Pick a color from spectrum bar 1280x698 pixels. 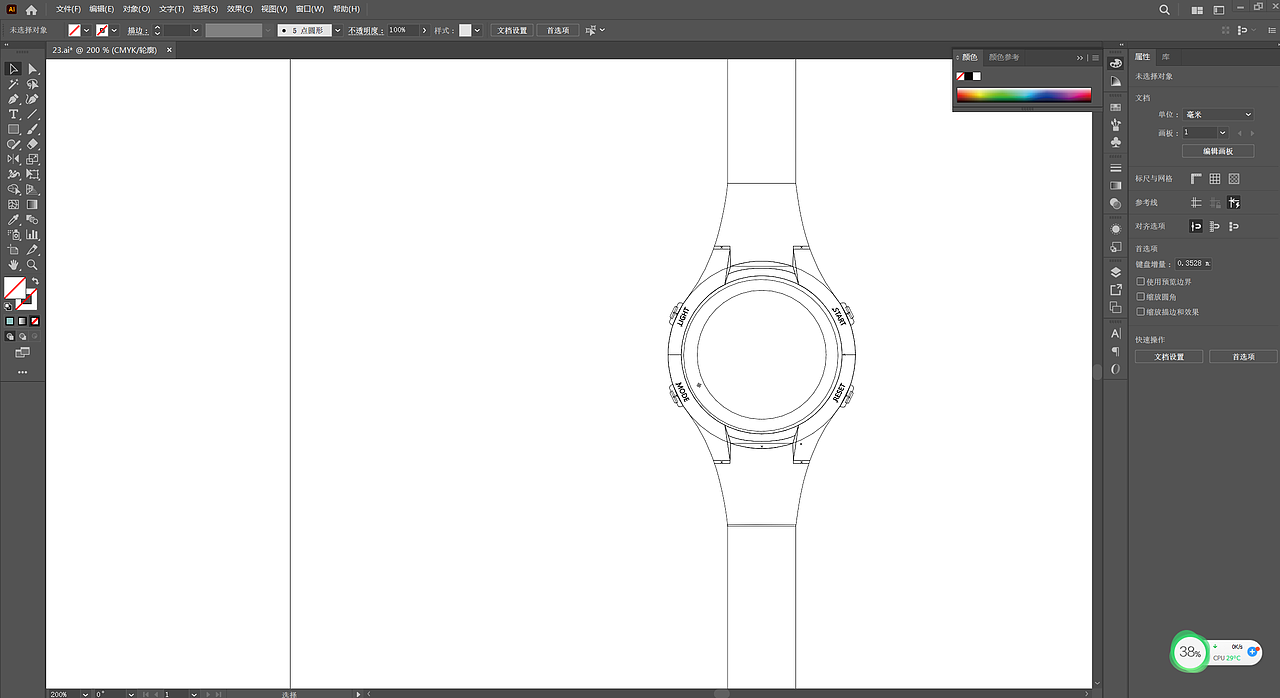pos(1024,95)
